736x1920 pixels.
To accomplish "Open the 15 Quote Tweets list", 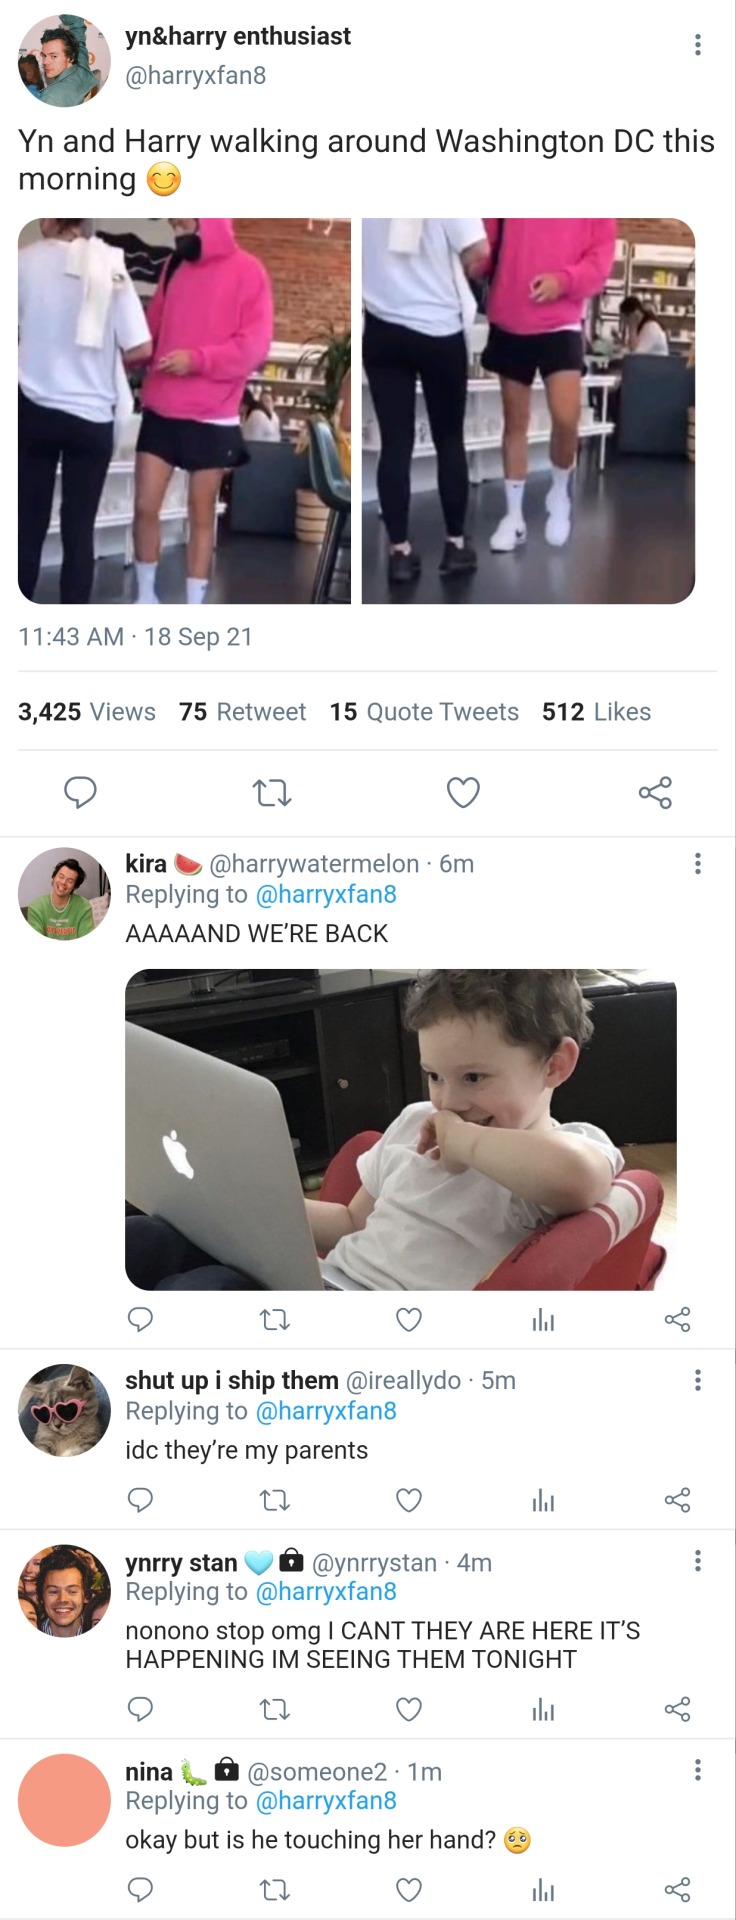I will point(424,712).
